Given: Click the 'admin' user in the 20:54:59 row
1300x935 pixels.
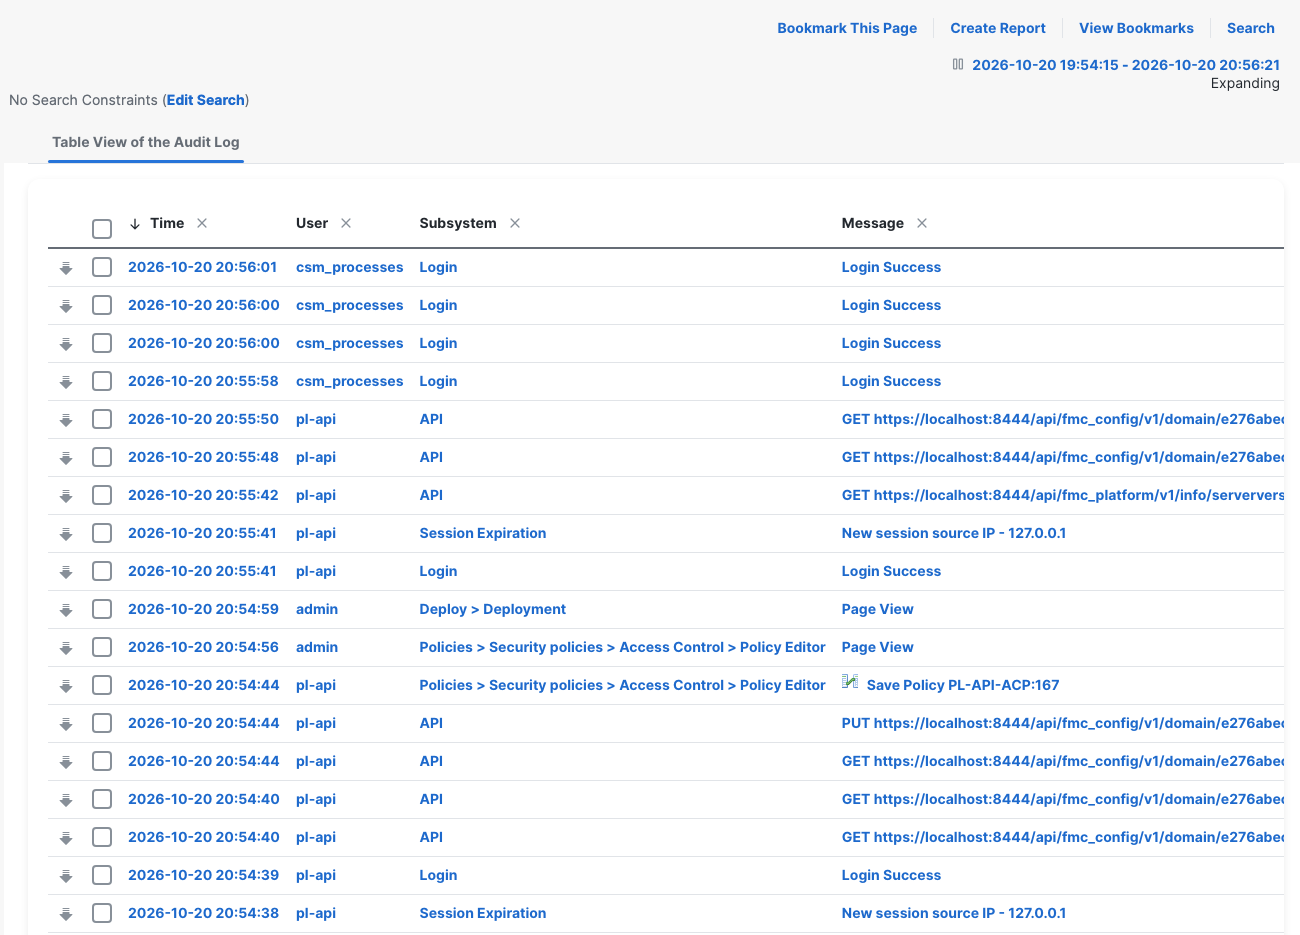Looking at the screenshot, I should click(317, 609).
